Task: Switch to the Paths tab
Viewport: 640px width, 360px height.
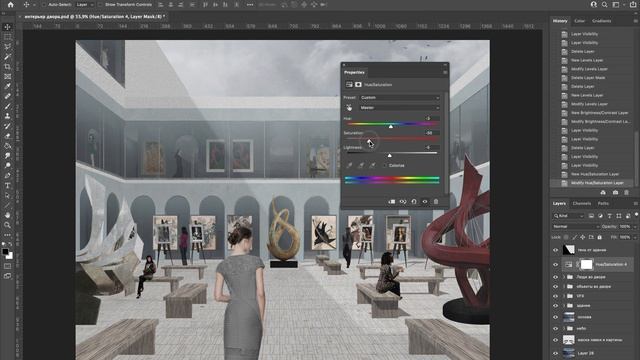Action: [x=603, y=203]
